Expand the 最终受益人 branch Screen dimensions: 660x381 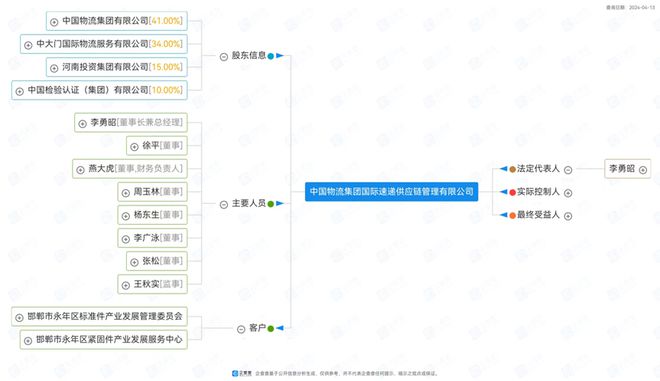(568, 216)
